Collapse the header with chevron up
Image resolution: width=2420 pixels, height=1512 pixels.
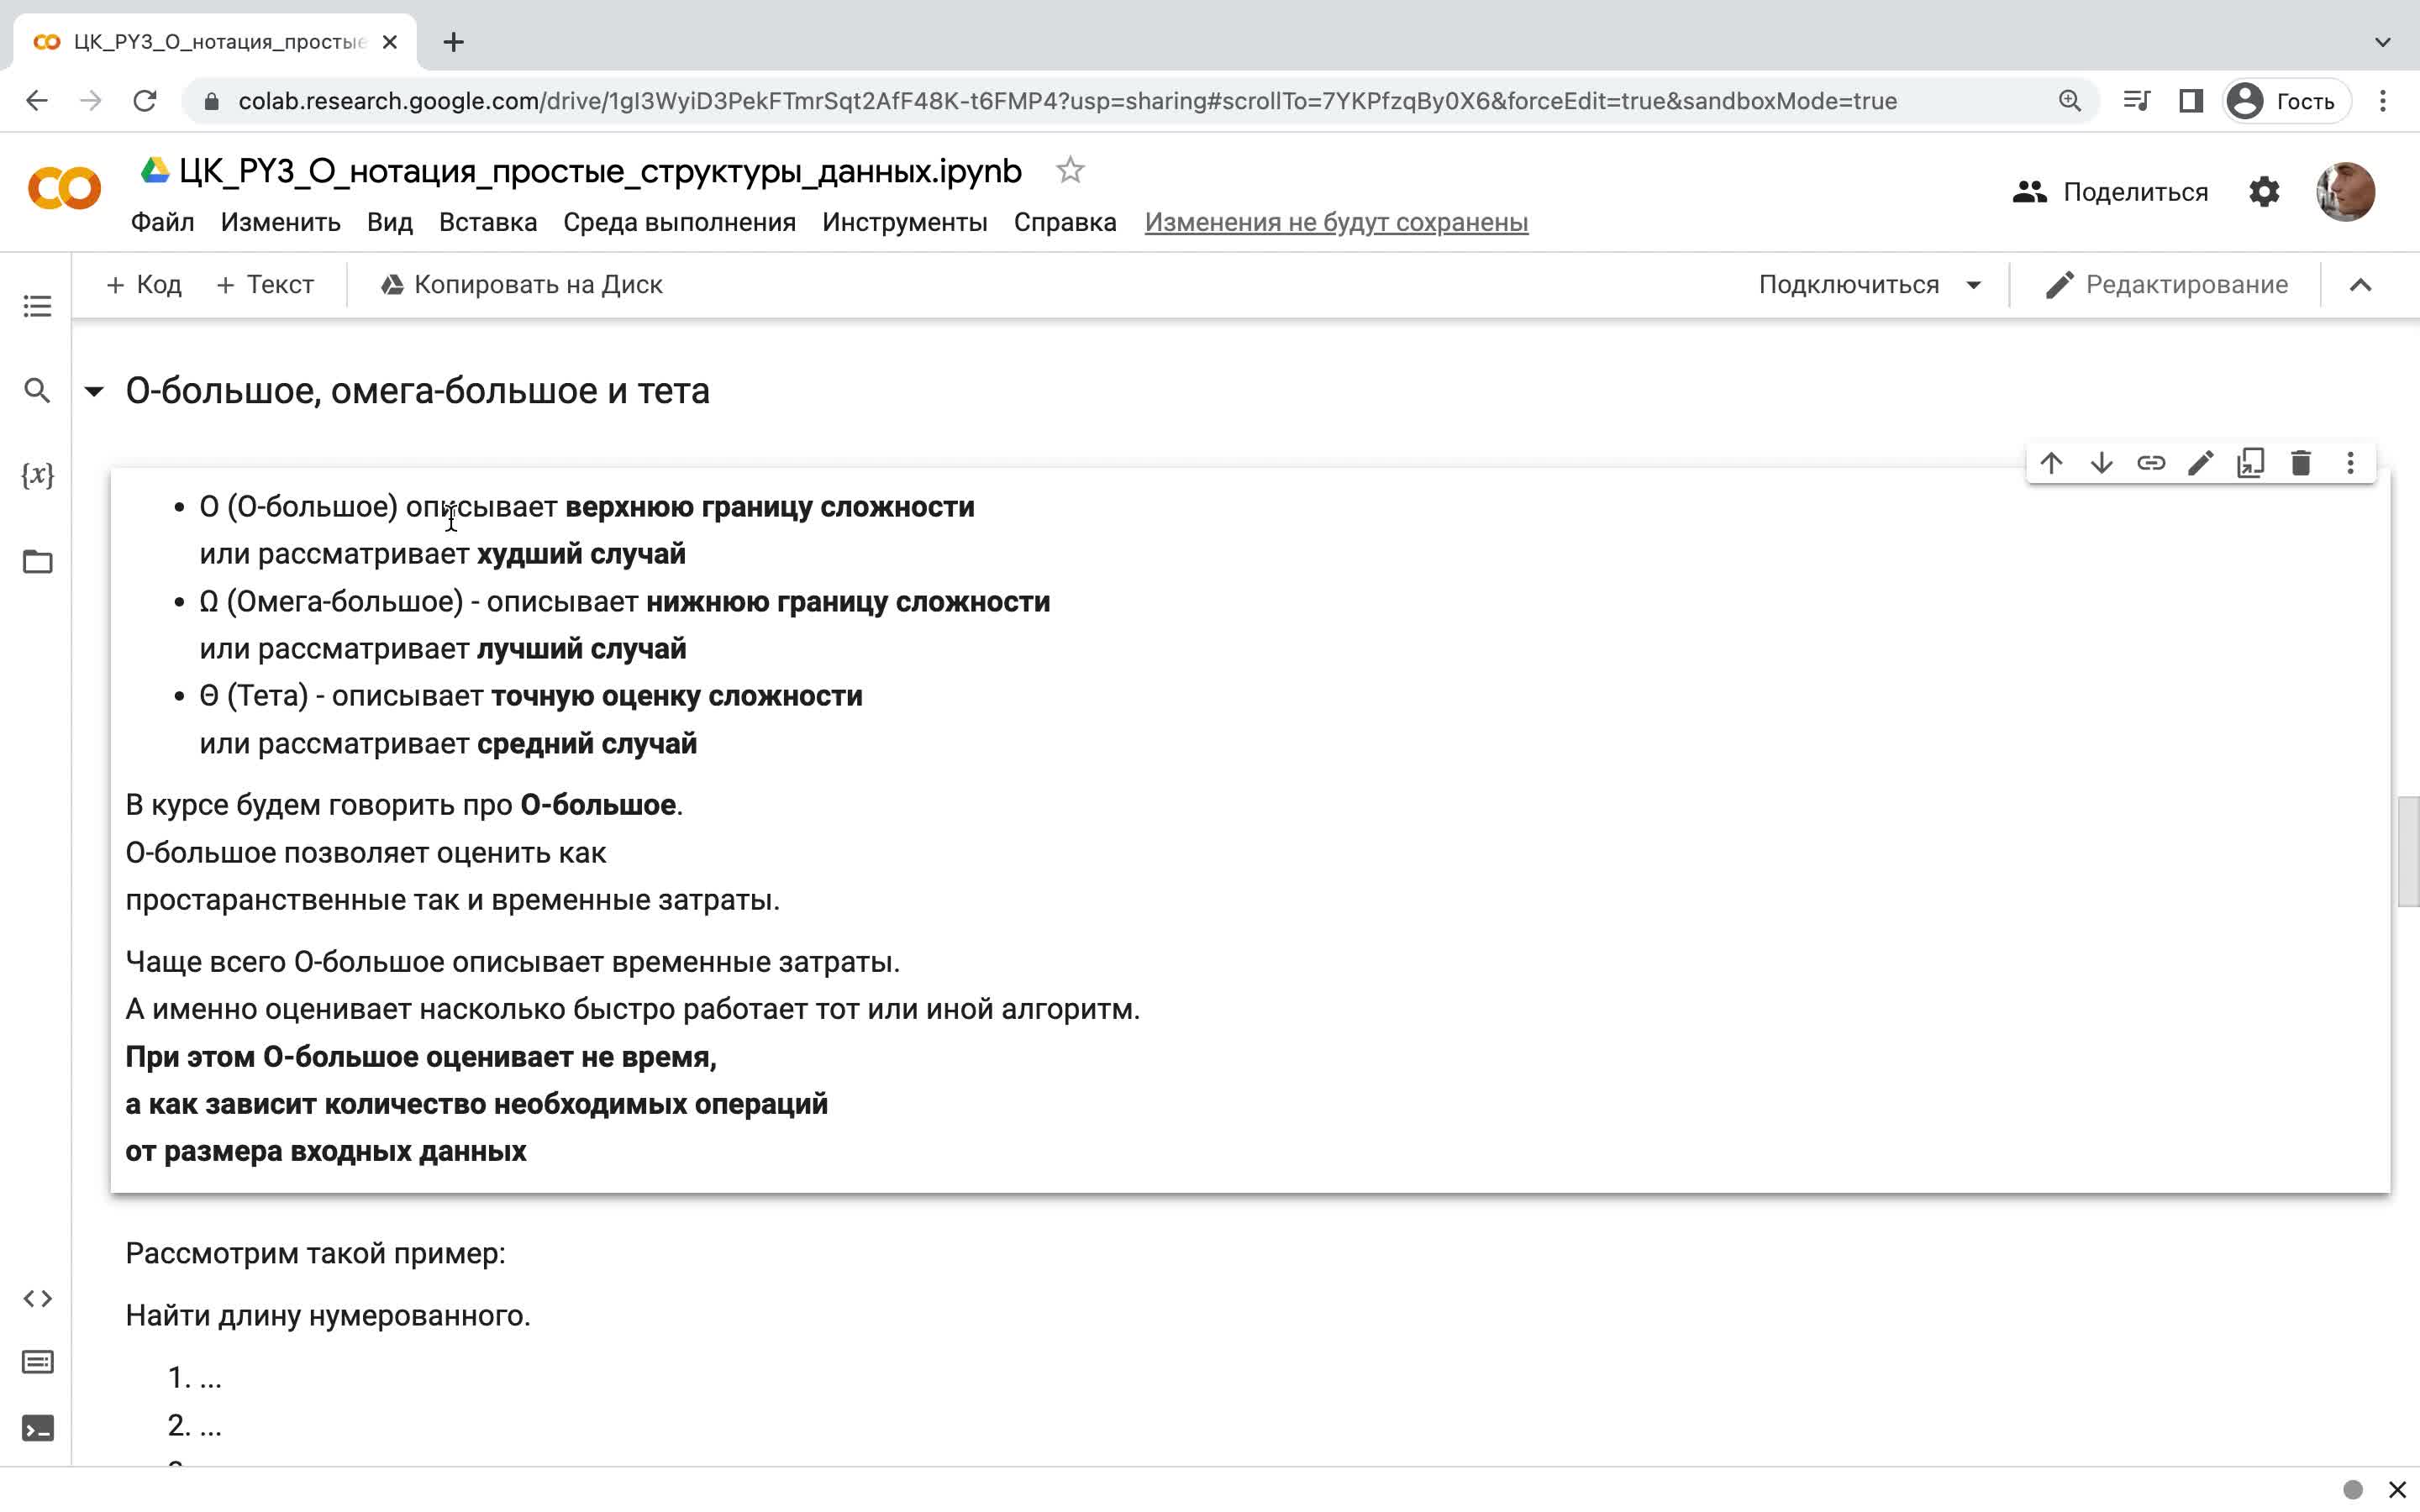[x=2360, y=285]
